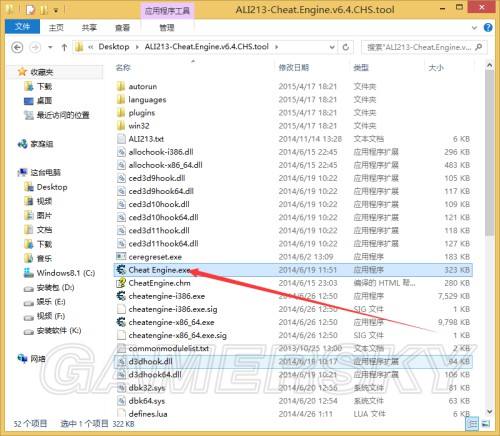Sort files by 修改日期 column header
Viewport: 500px width, 436px height.
[x=294, y=68]
